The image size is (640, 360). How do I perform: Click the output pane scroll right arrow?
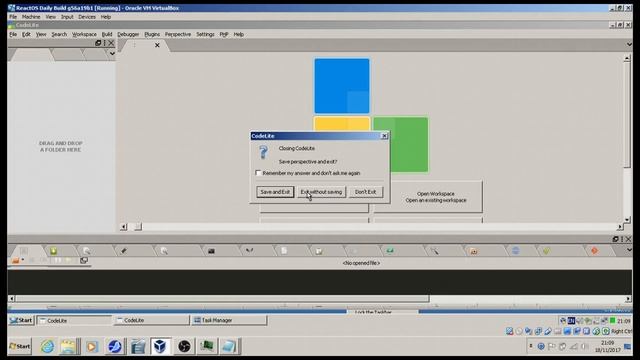[x=628, y=299]
